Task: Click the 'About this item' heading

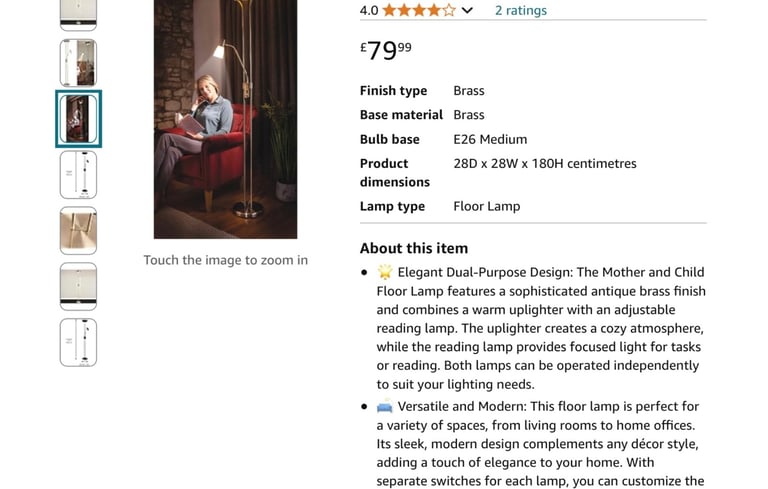Action: pyautogui.click(x=414, y=248)
